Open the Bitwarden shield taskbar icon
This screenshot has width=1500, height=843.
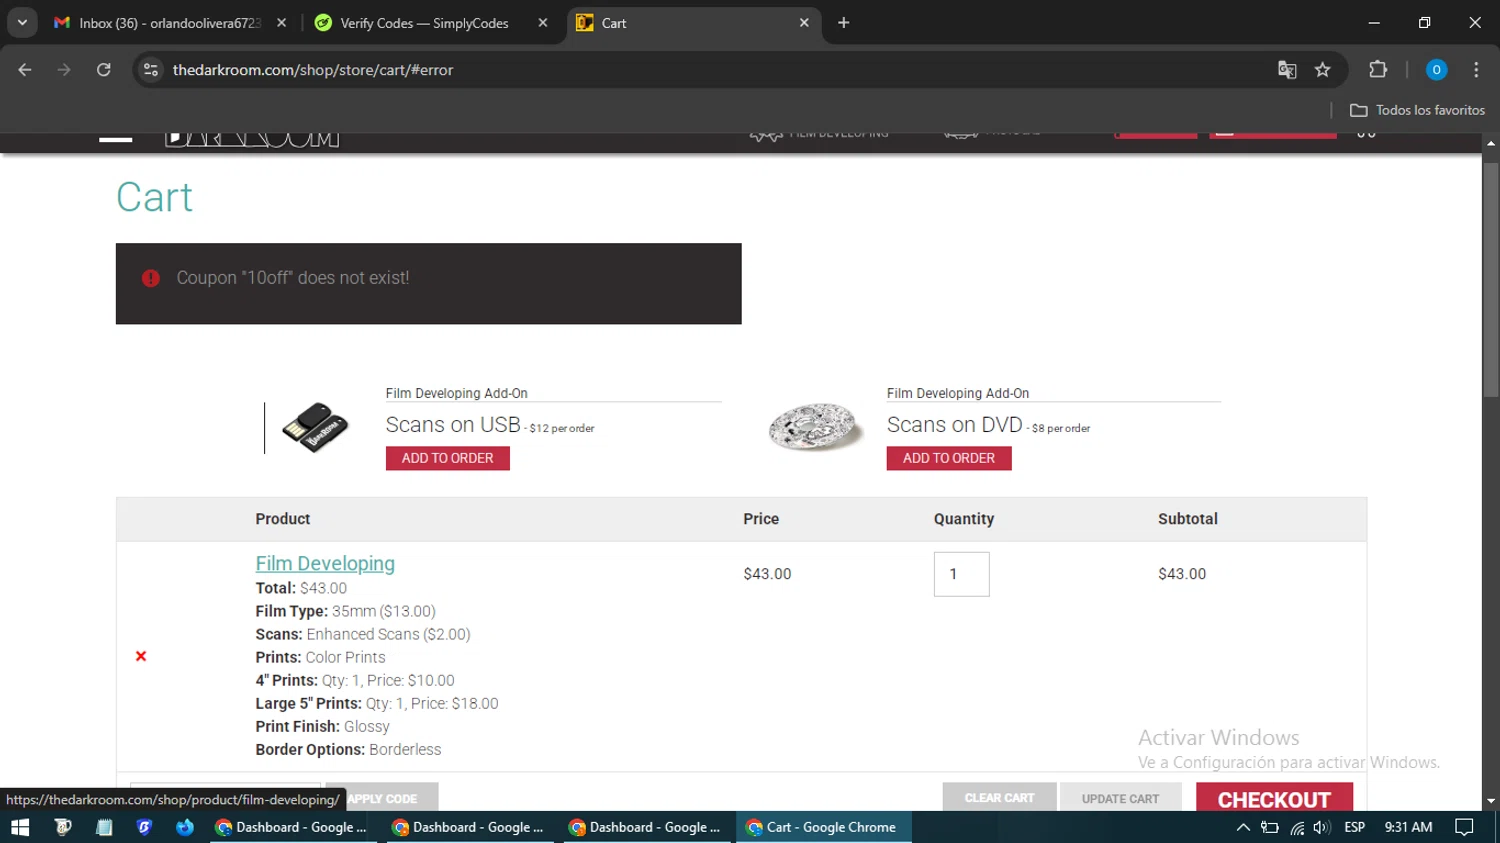pyautogui.click(x=144, y=827)
